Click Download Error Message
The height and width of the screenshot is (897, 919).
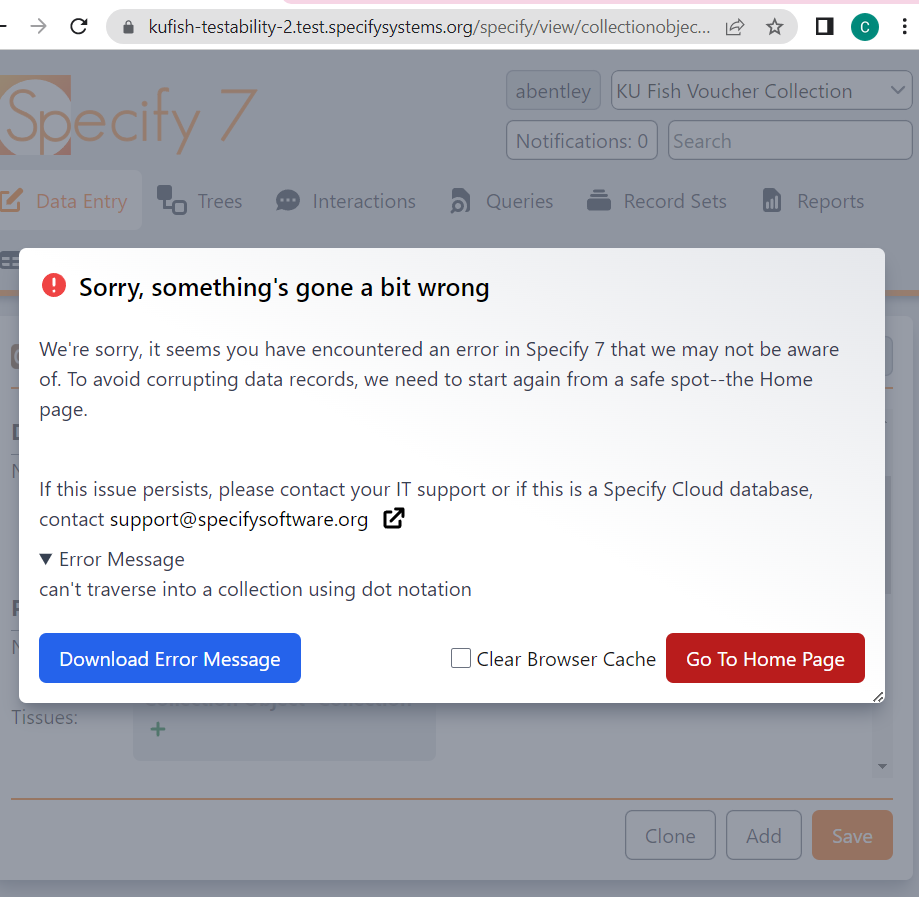click(x=169, y=658)
